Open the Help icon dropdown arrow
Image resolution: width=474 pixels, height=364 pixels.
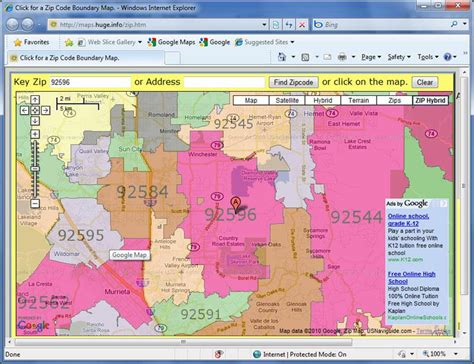click(454, 57)
